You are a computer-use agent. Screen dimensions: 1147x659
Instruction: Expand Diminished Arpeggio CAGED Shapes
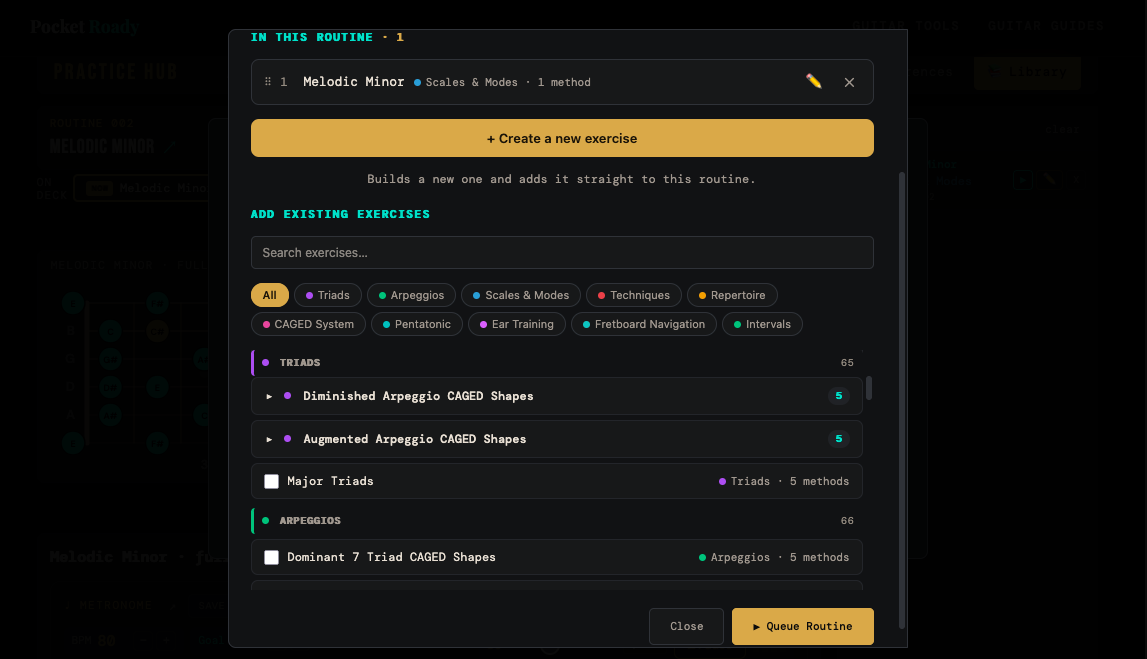269,396
